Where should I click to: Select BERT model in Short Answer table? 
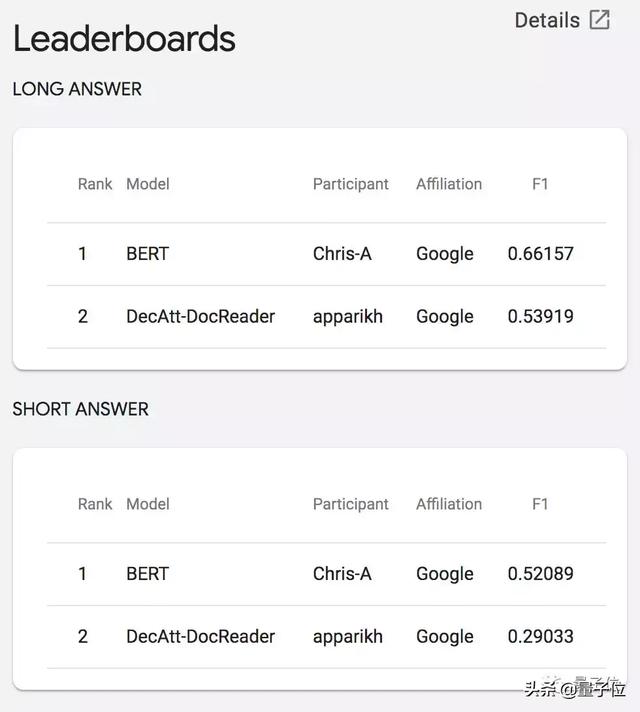click(148, 574)
